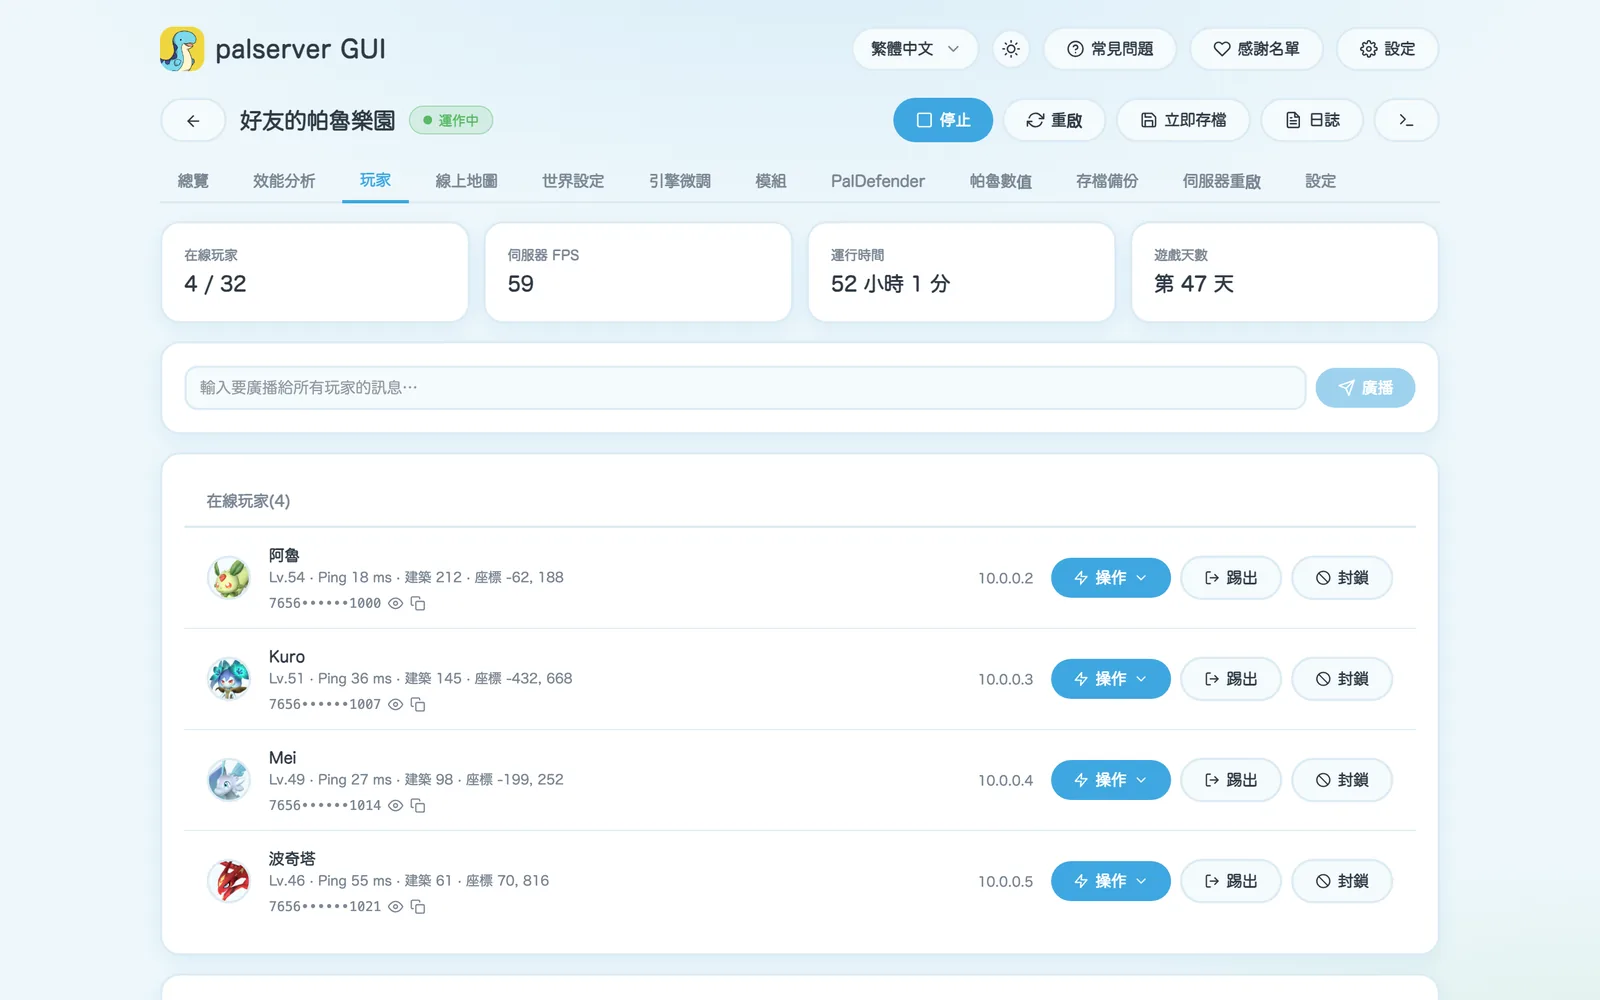Click Mei's player avatar
This screenshot has height=1000, width=1600.
pos(229,780)
